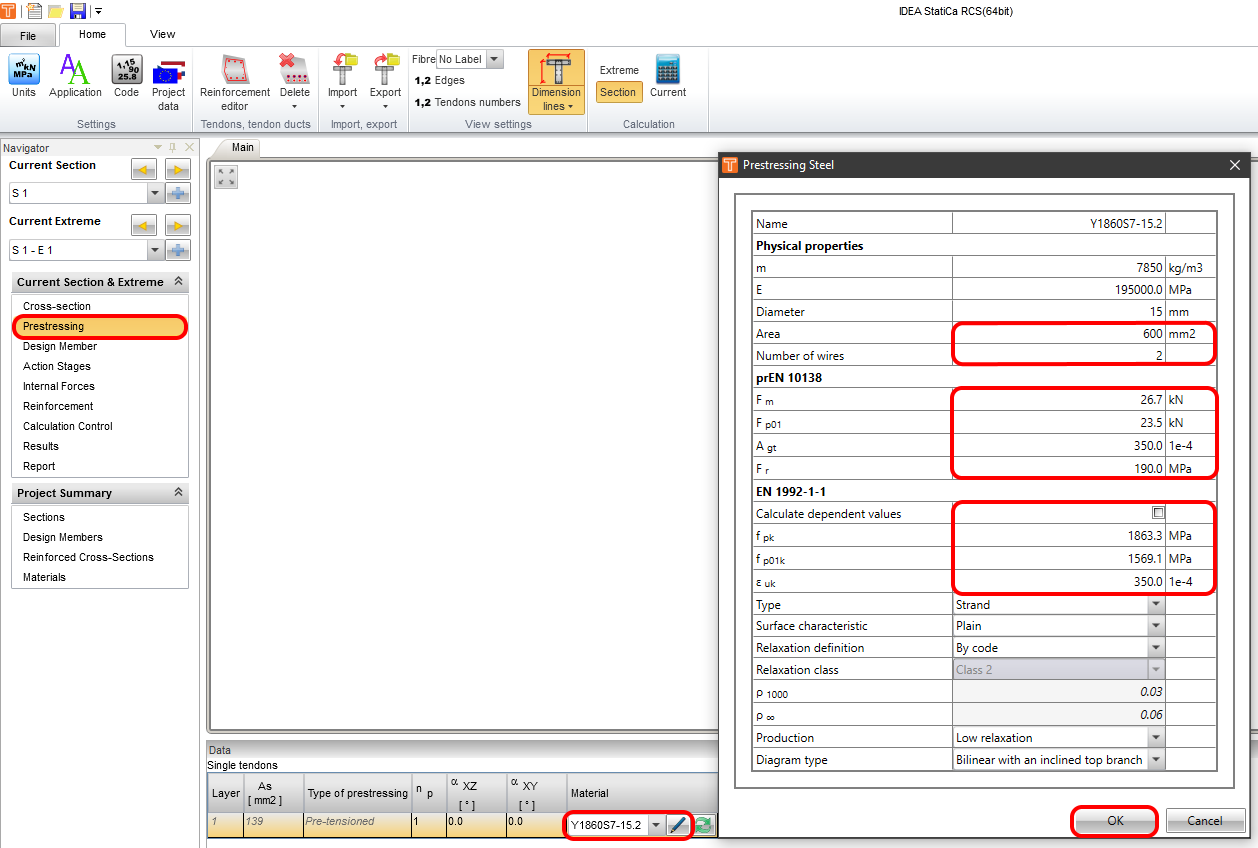Confirm dialog with OK button

point(1115,821)
